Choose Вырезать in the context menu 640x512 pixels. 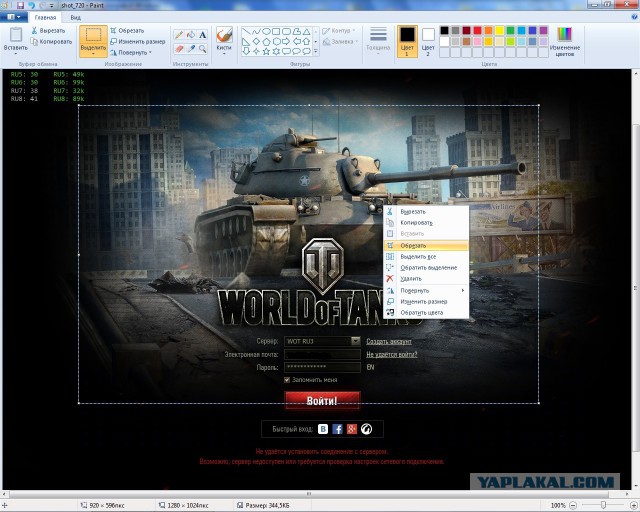click(426, 211)
